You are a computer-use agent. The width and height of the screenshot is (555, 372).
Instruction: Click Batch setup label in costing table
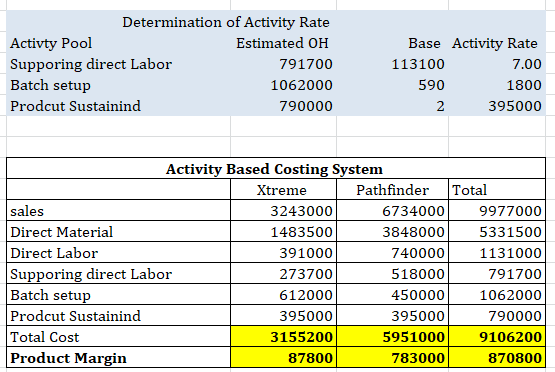[x=50, y=295]
